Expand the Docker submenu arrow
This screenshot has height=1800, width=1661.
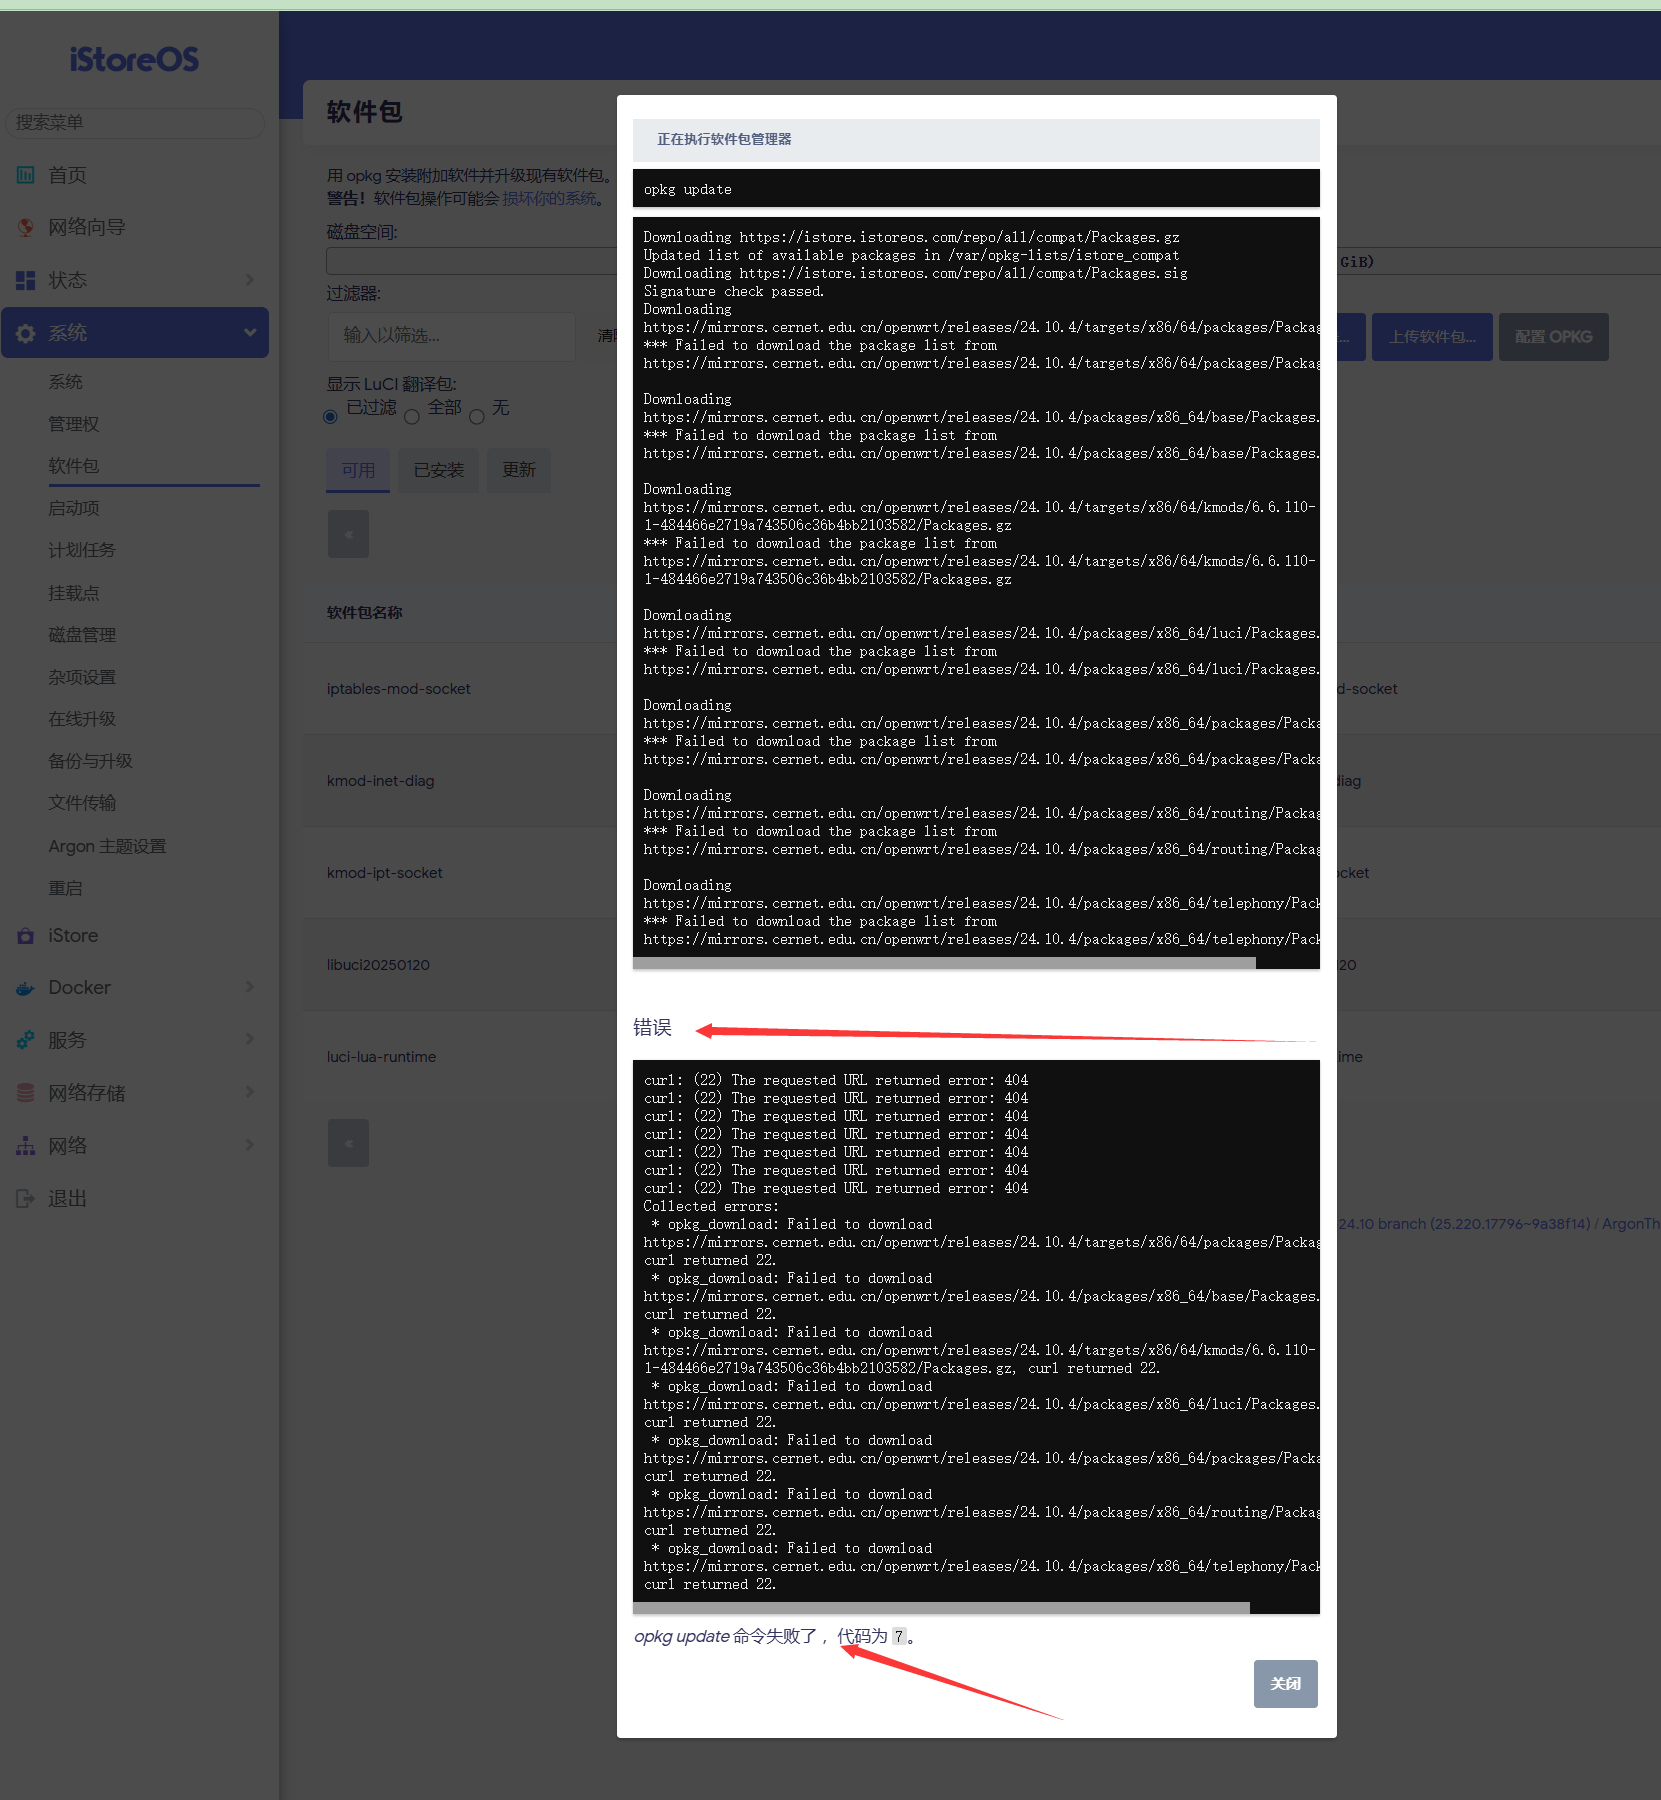[249, 987]
